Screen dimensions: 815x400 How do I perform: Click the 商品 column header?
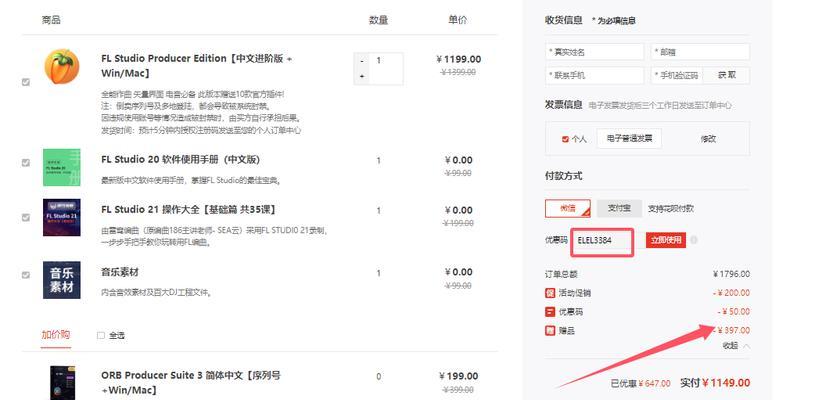click(51, 20)
